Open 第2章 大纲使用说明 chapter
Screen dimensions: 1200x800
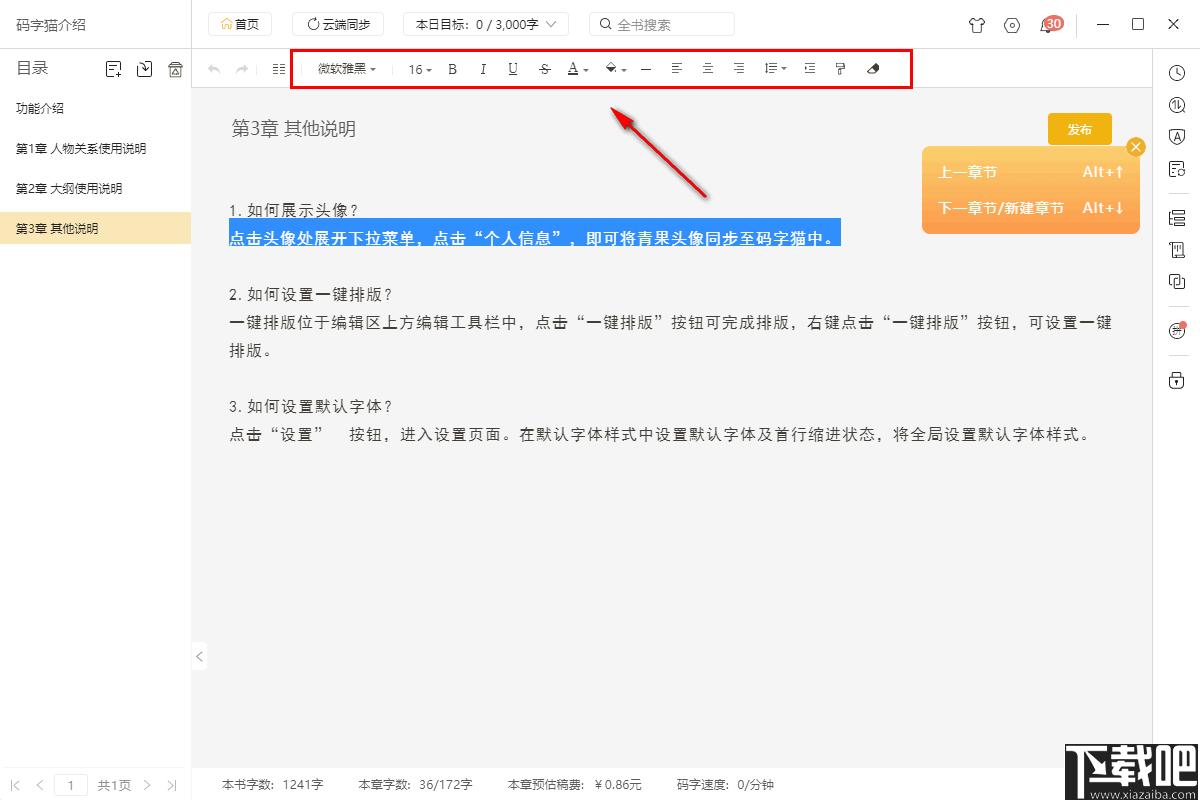pyautogui.click(x=95, y=188)
